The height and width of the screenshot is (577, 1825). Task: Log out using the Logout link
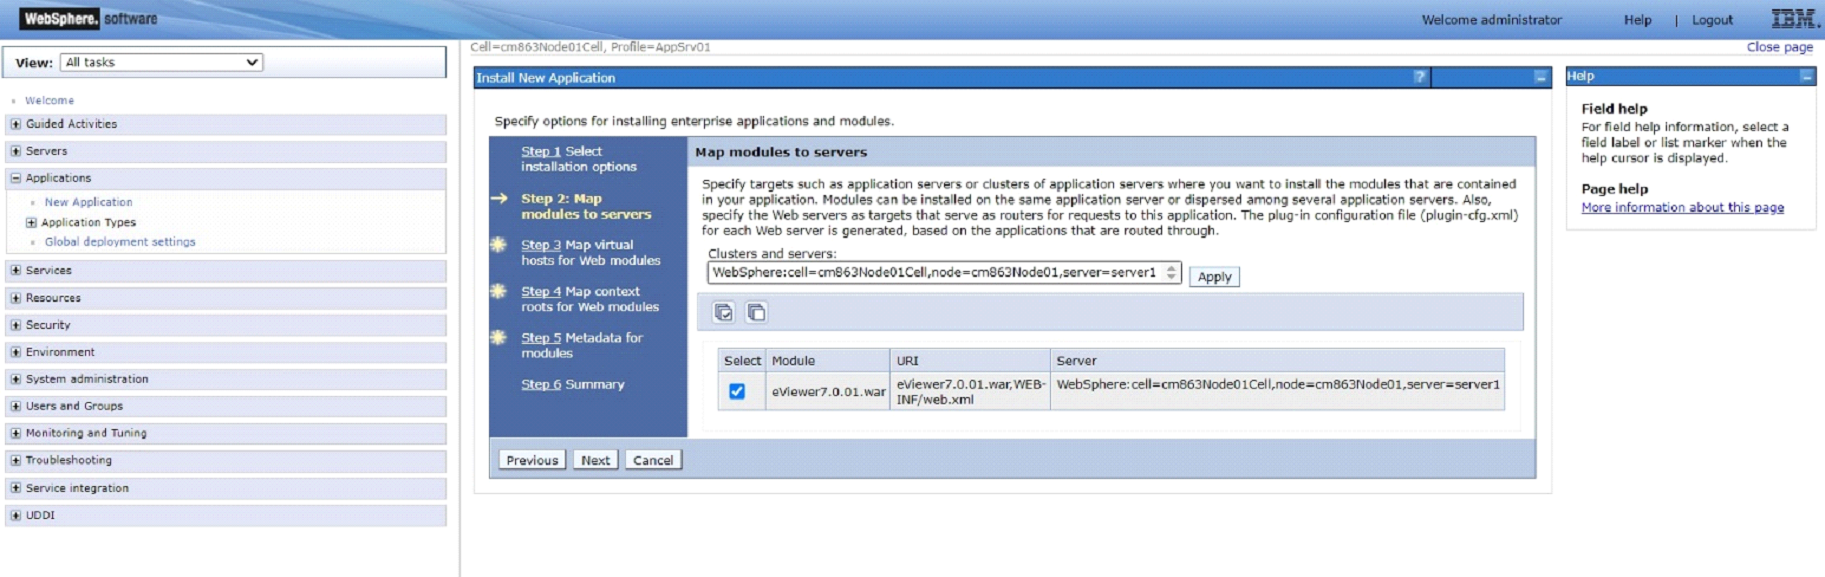click(1712, 20)
